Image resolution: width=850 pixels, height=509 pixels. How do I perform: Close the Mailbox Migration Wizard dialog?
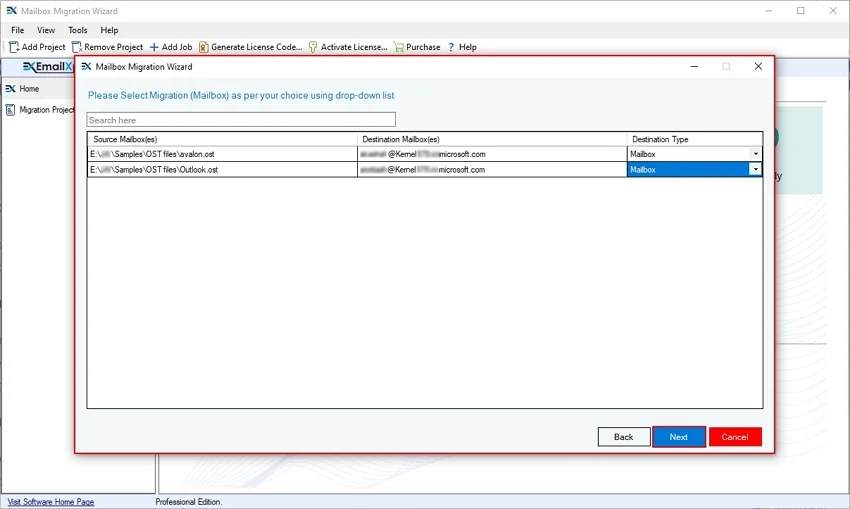[x=758, y=66]
